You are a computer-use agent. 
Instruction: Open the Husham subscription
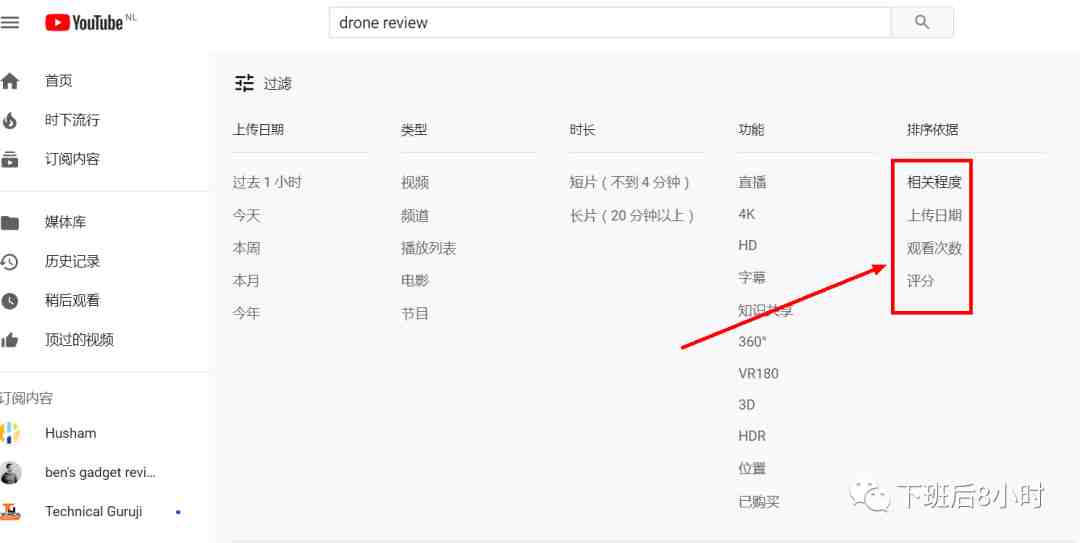[70, 433]
